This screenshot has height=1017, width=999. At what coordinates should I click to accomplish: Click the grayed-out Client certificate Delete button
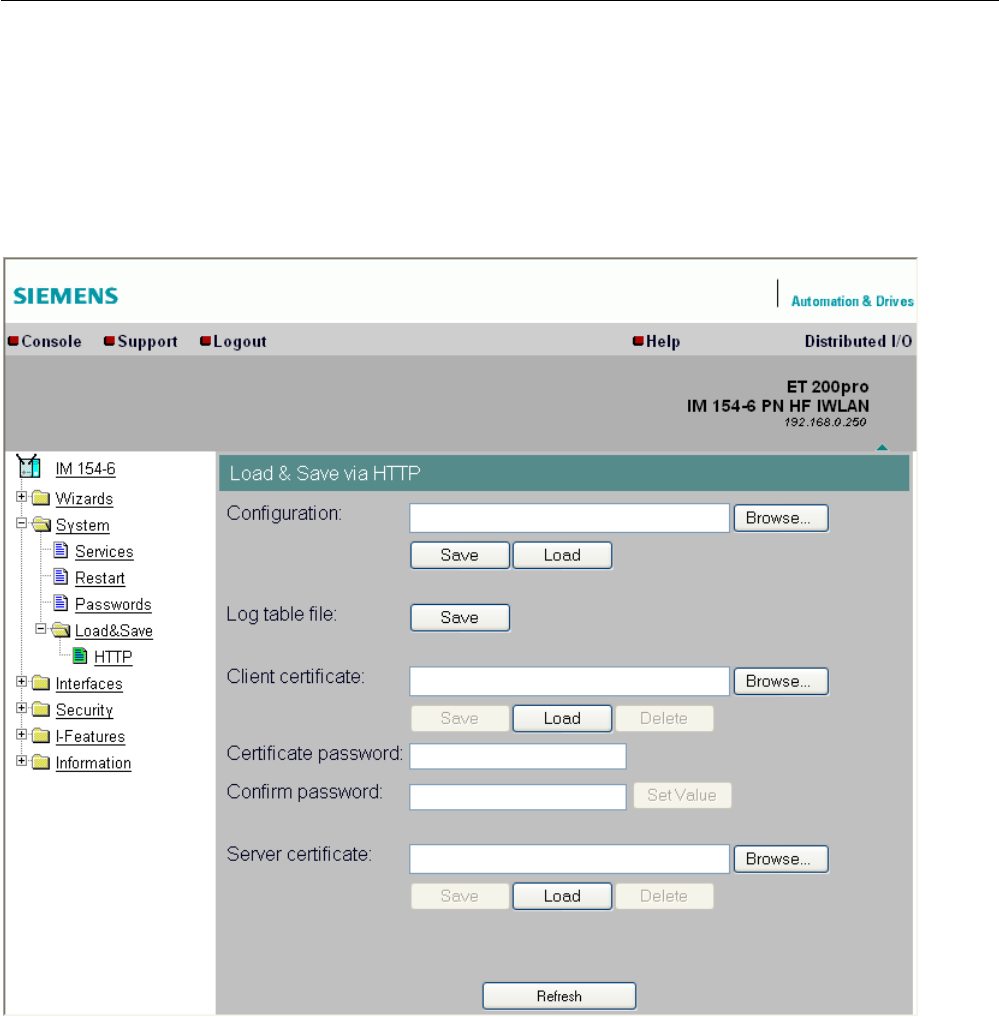(664, 718)
